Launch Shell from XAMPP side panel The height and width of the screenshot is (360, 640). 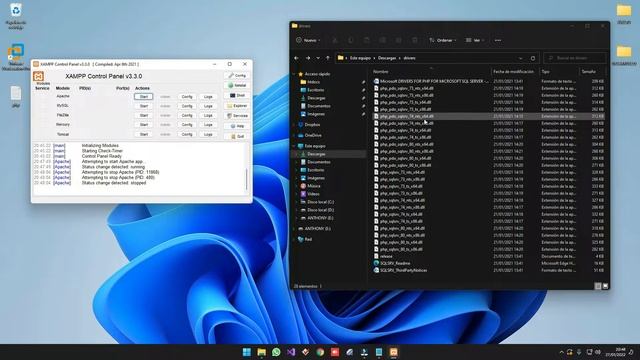237,95
